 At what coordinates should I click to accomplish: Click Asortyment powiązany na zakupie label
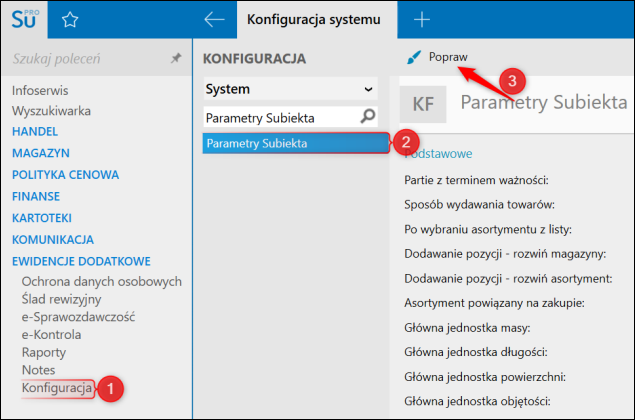tap(494, 303)
